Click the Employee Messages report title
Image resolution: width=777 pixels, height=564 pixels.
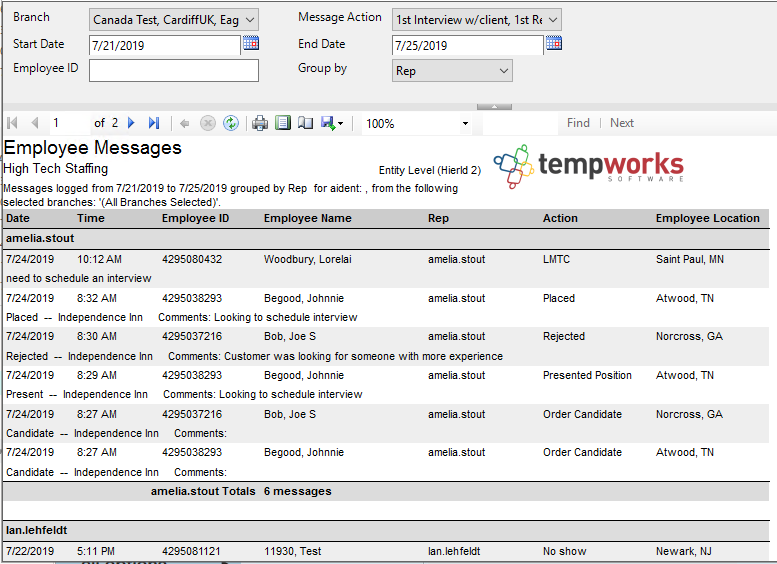(93, 148)
